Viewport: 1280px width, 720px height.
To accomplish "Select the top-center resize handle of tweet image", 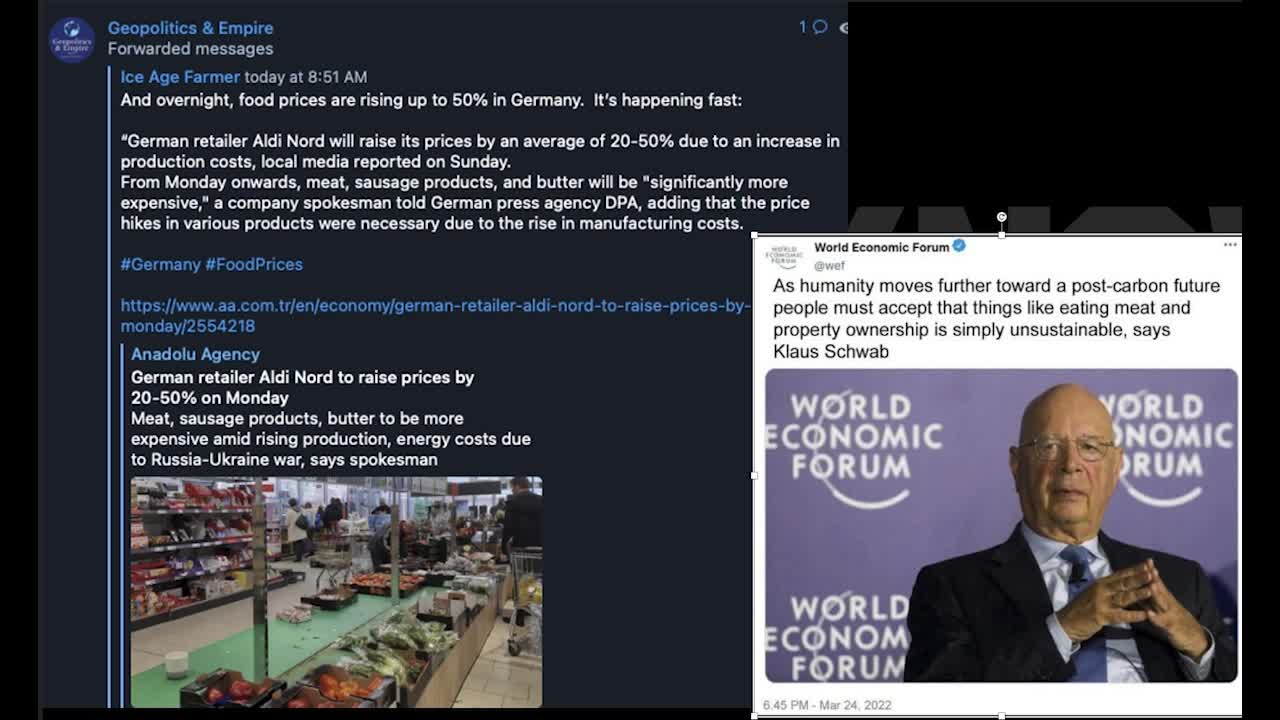I will [x=1001, y=235].
